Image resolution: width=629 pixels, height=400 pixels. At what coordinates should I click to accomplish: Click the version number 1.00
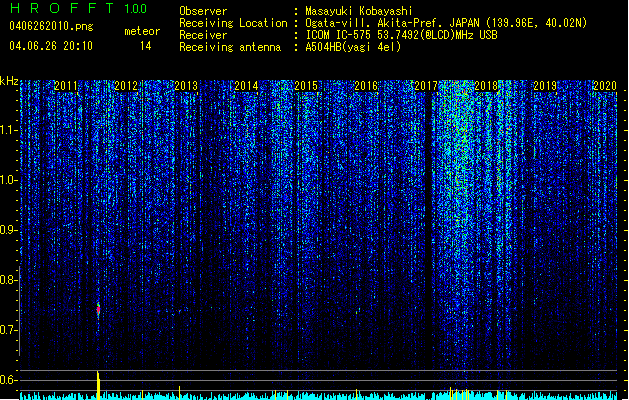tap(136, 9)
